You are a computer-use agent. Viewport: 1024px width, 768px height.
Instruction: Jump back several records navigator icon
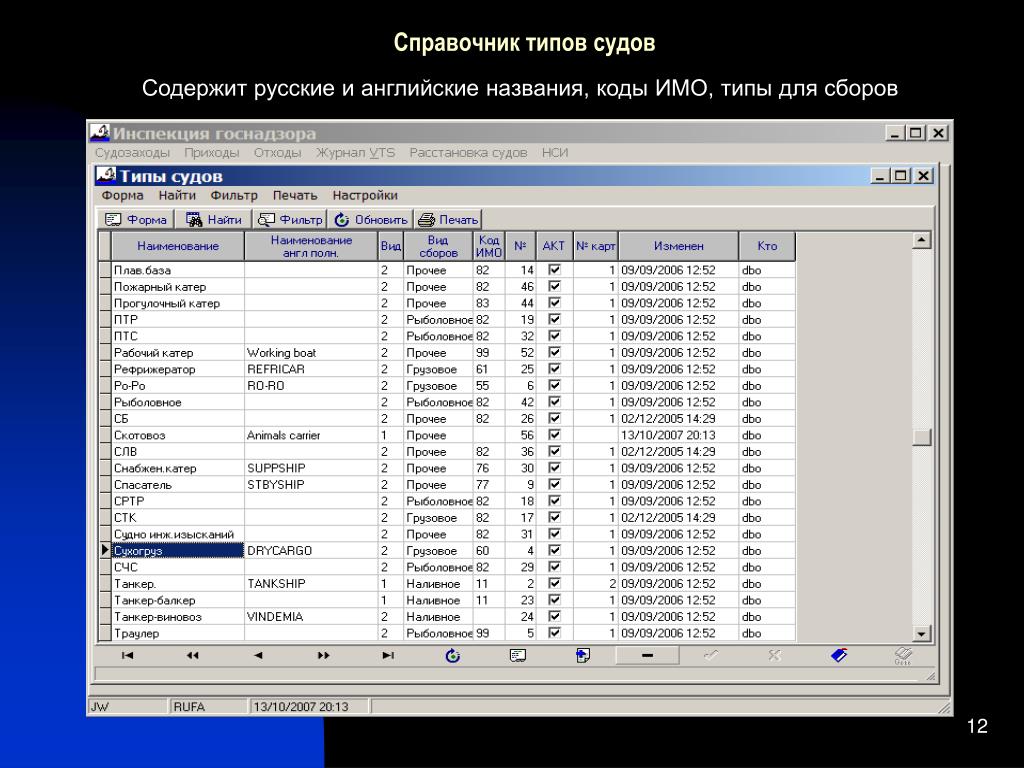tap(192, 656)
